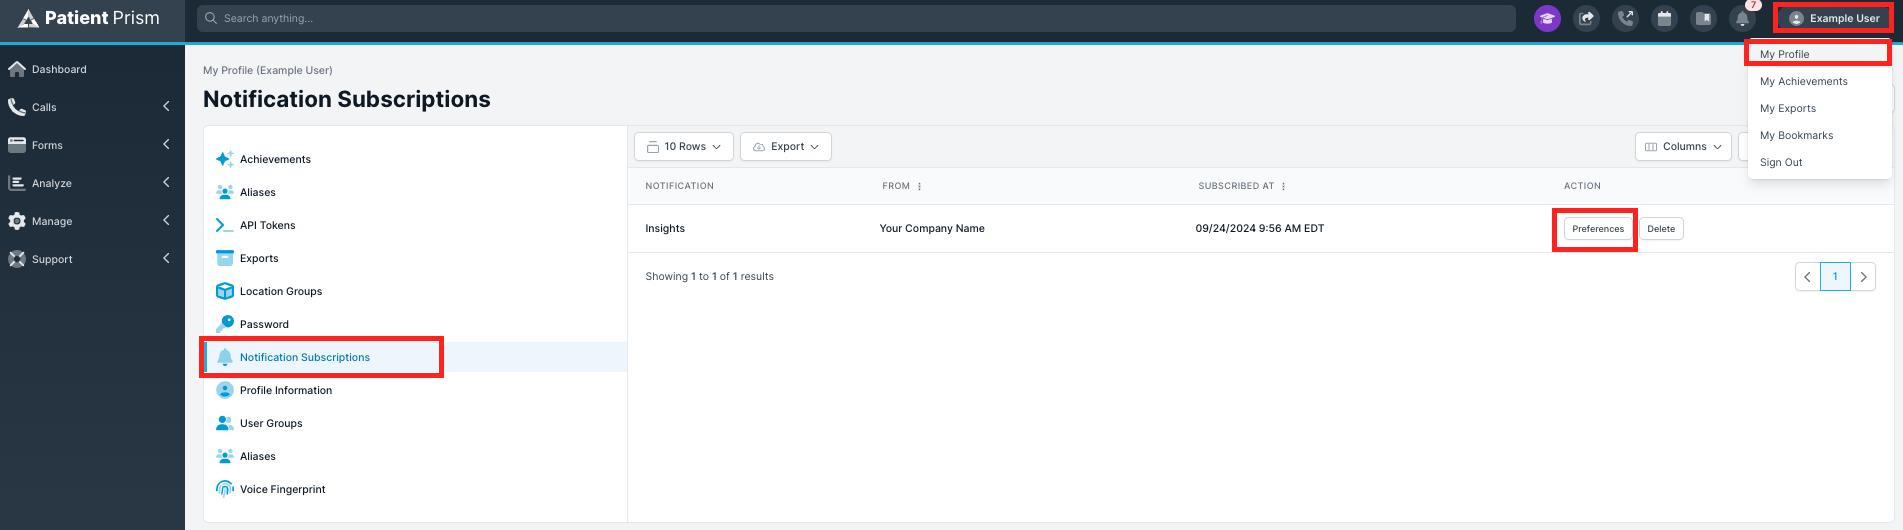This screenshot has height=530, width=1903.
Task: Click Preferences for the Insights subscription
Action: click(x=1598, y=229)
